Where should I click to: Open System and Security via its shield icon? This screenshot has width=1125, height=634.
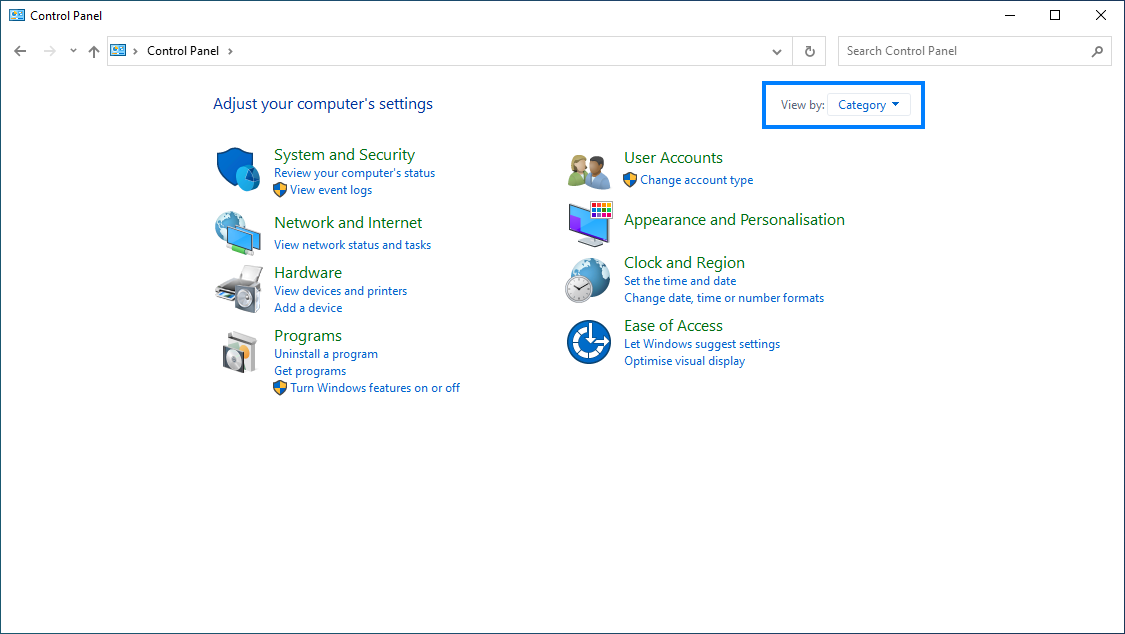click(237, 168)
